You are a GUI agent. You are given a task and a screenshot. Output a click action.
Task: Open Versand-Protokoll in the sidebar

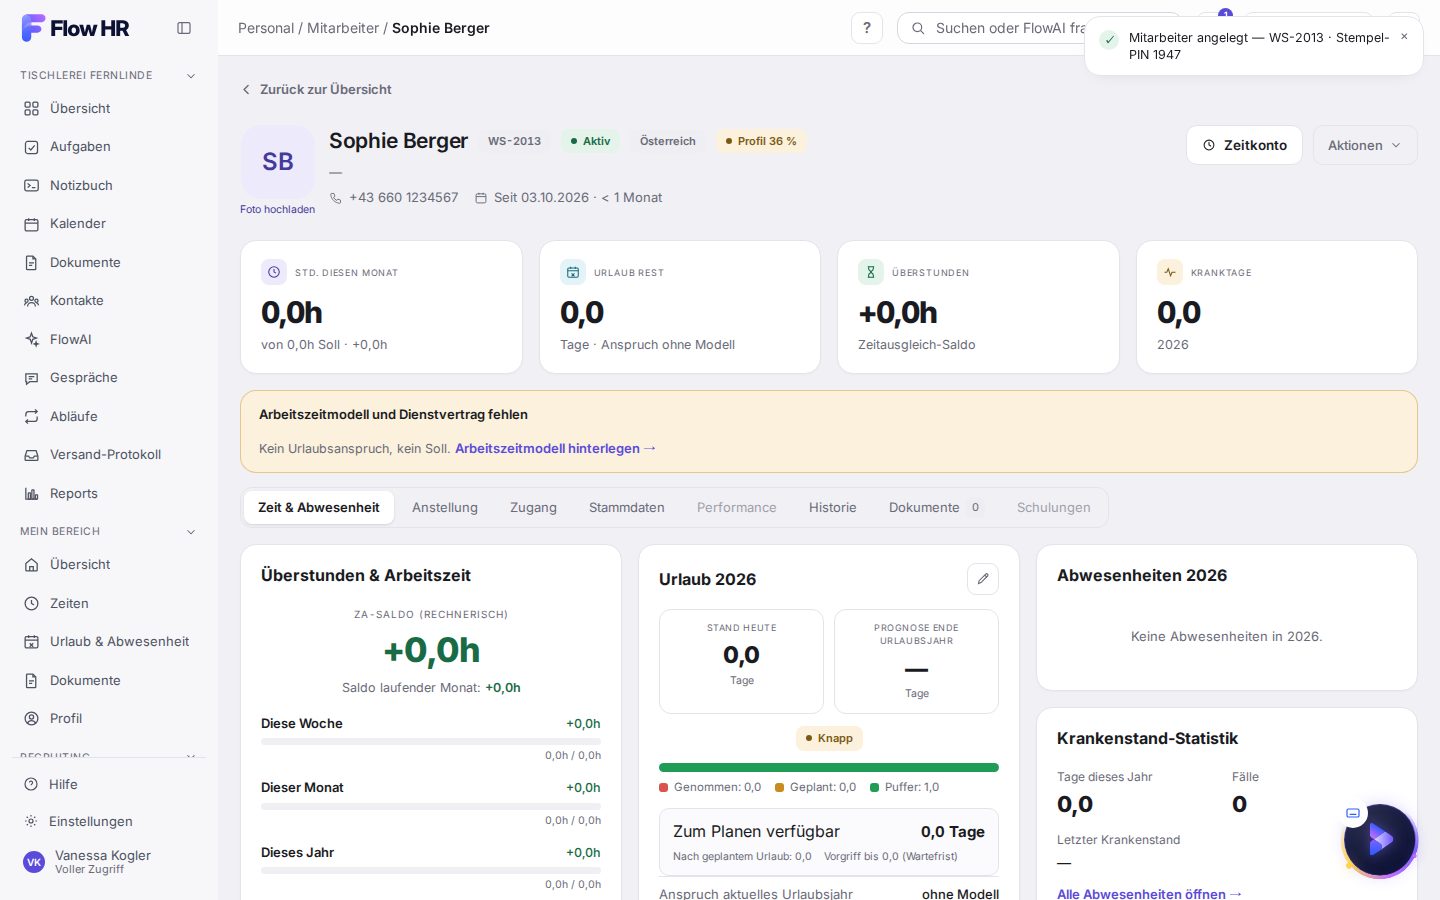pyautogui.click(x=109, y=455)
